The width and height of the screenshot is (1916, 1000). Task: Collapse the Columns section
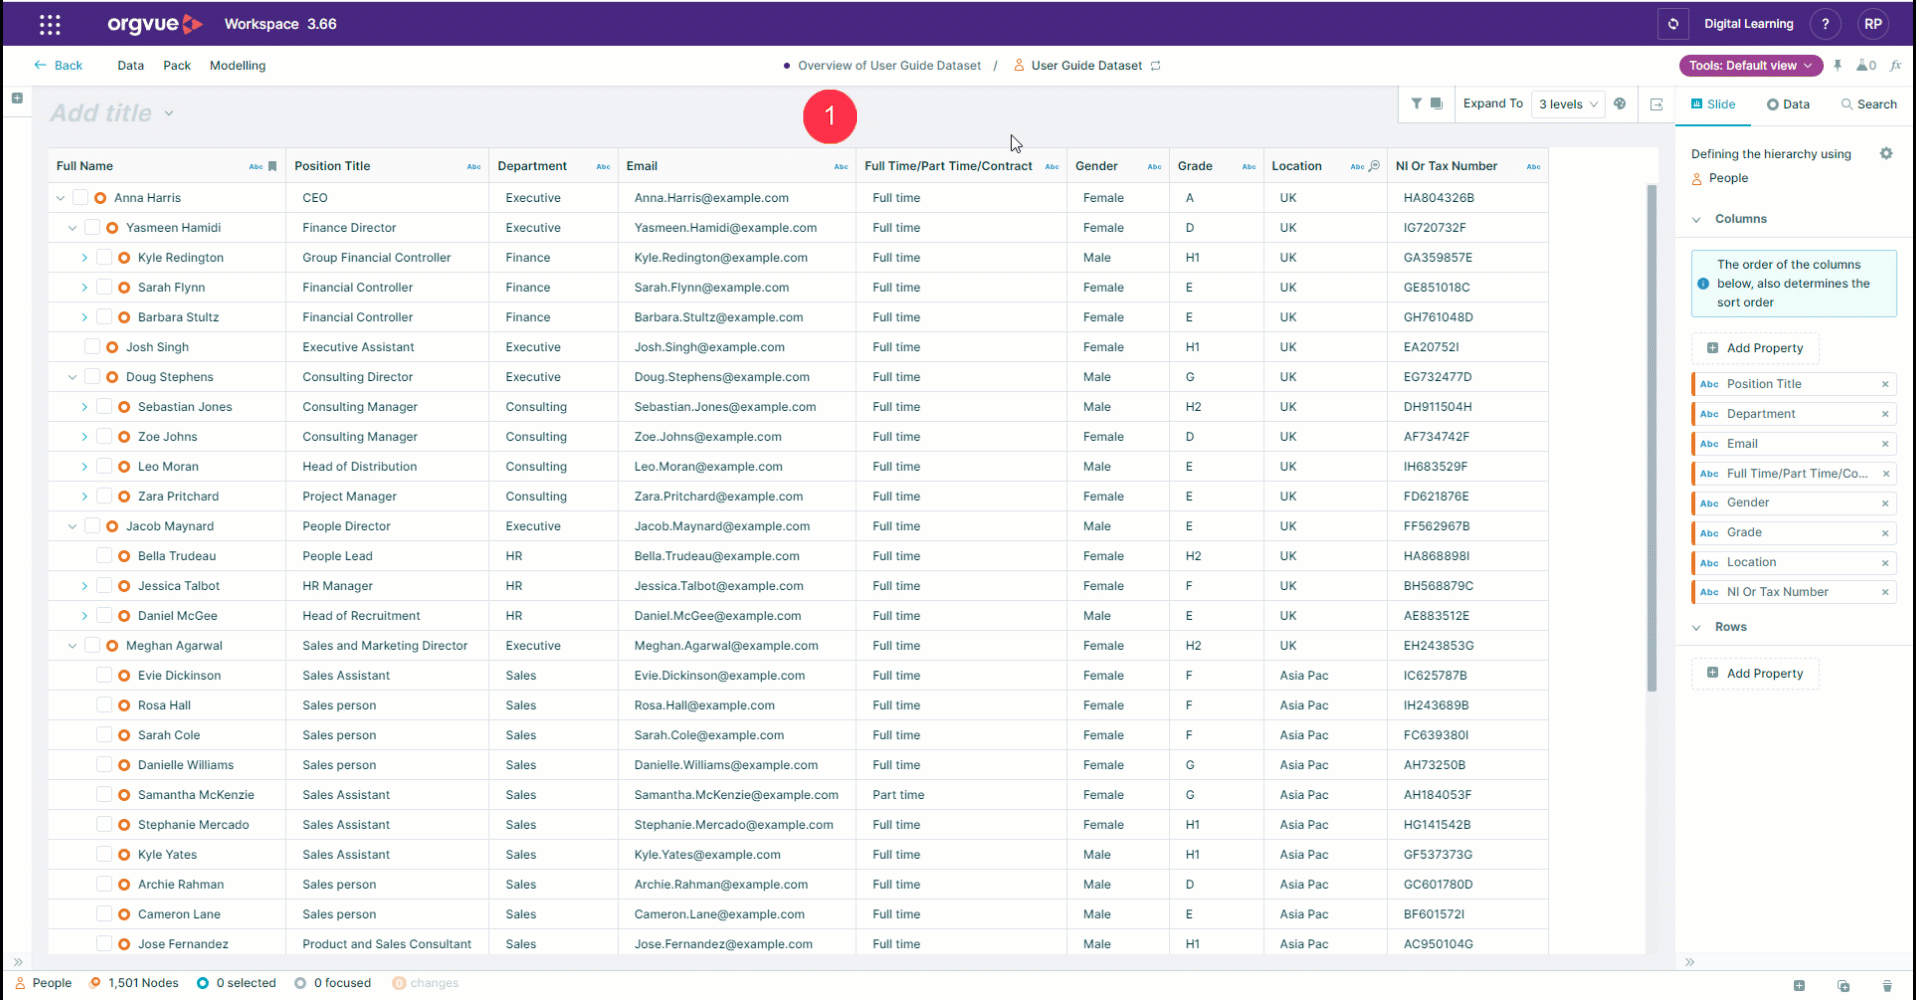1696,219
